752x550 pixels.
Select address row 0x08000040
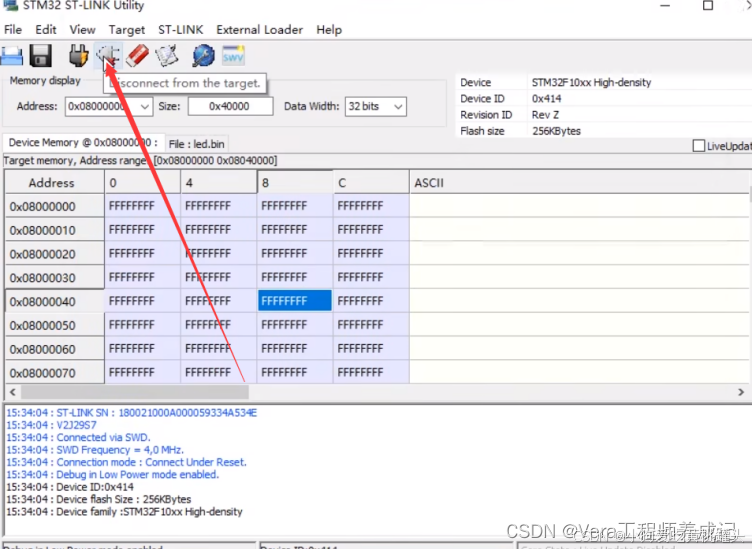tap(54, 302)
